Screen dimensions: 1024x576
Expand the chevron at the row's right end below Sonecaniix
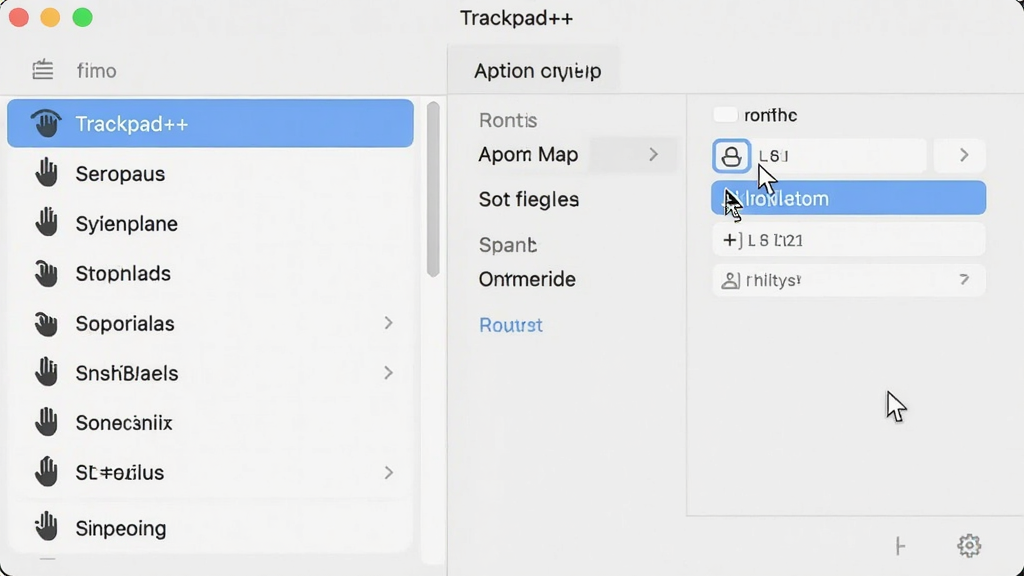[389, 473]
